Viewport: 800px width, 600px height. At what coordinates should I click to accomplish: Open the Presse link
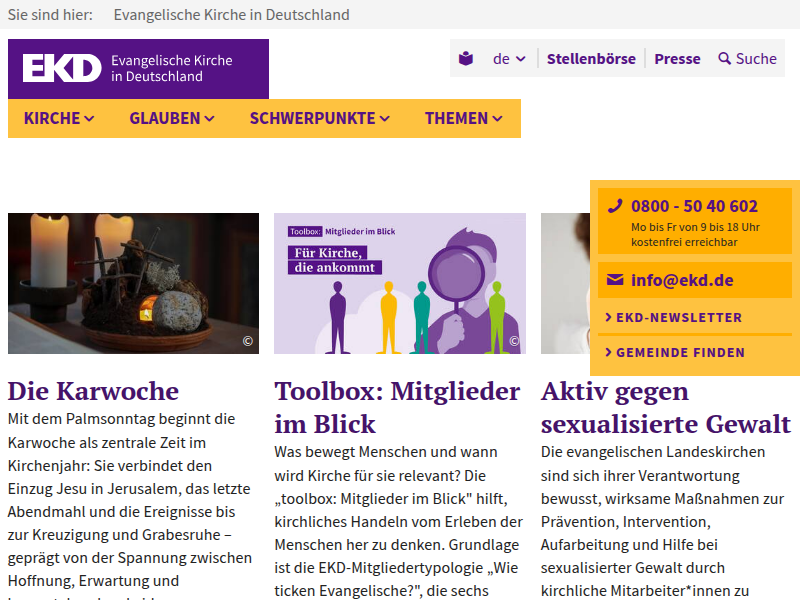677,59
